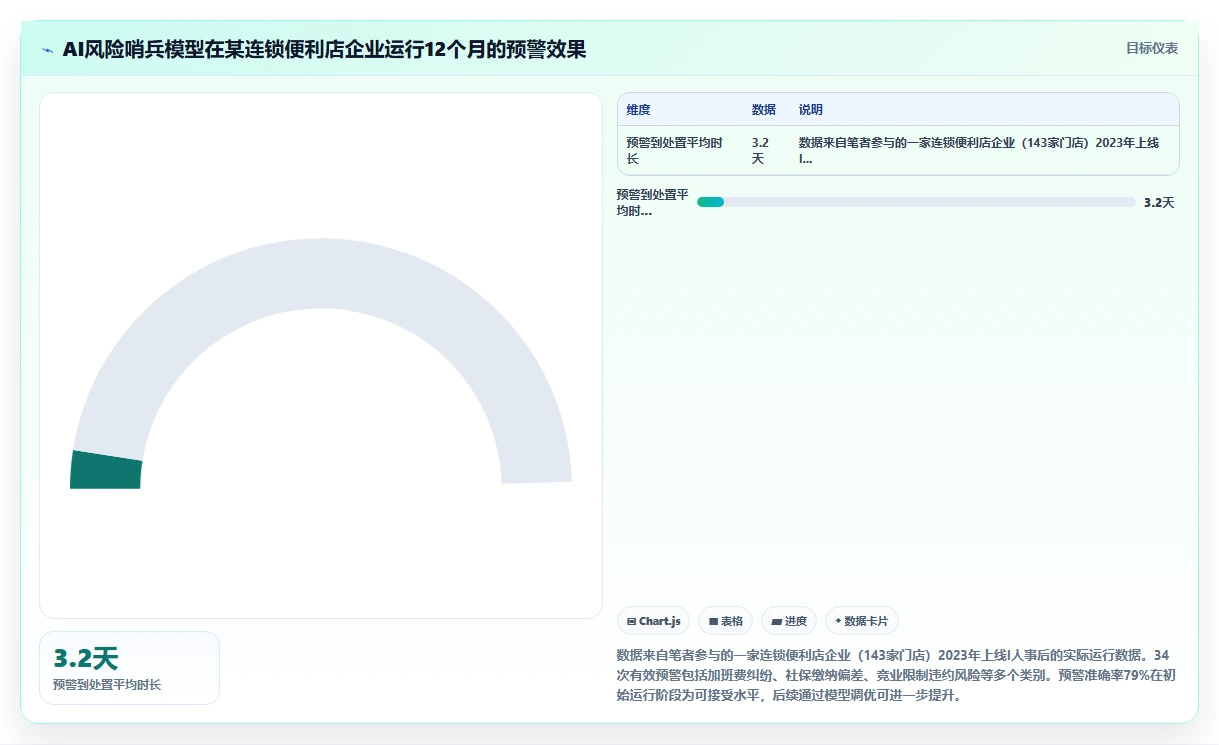Click the lightning icon beside the title

[x=47, y=49]
